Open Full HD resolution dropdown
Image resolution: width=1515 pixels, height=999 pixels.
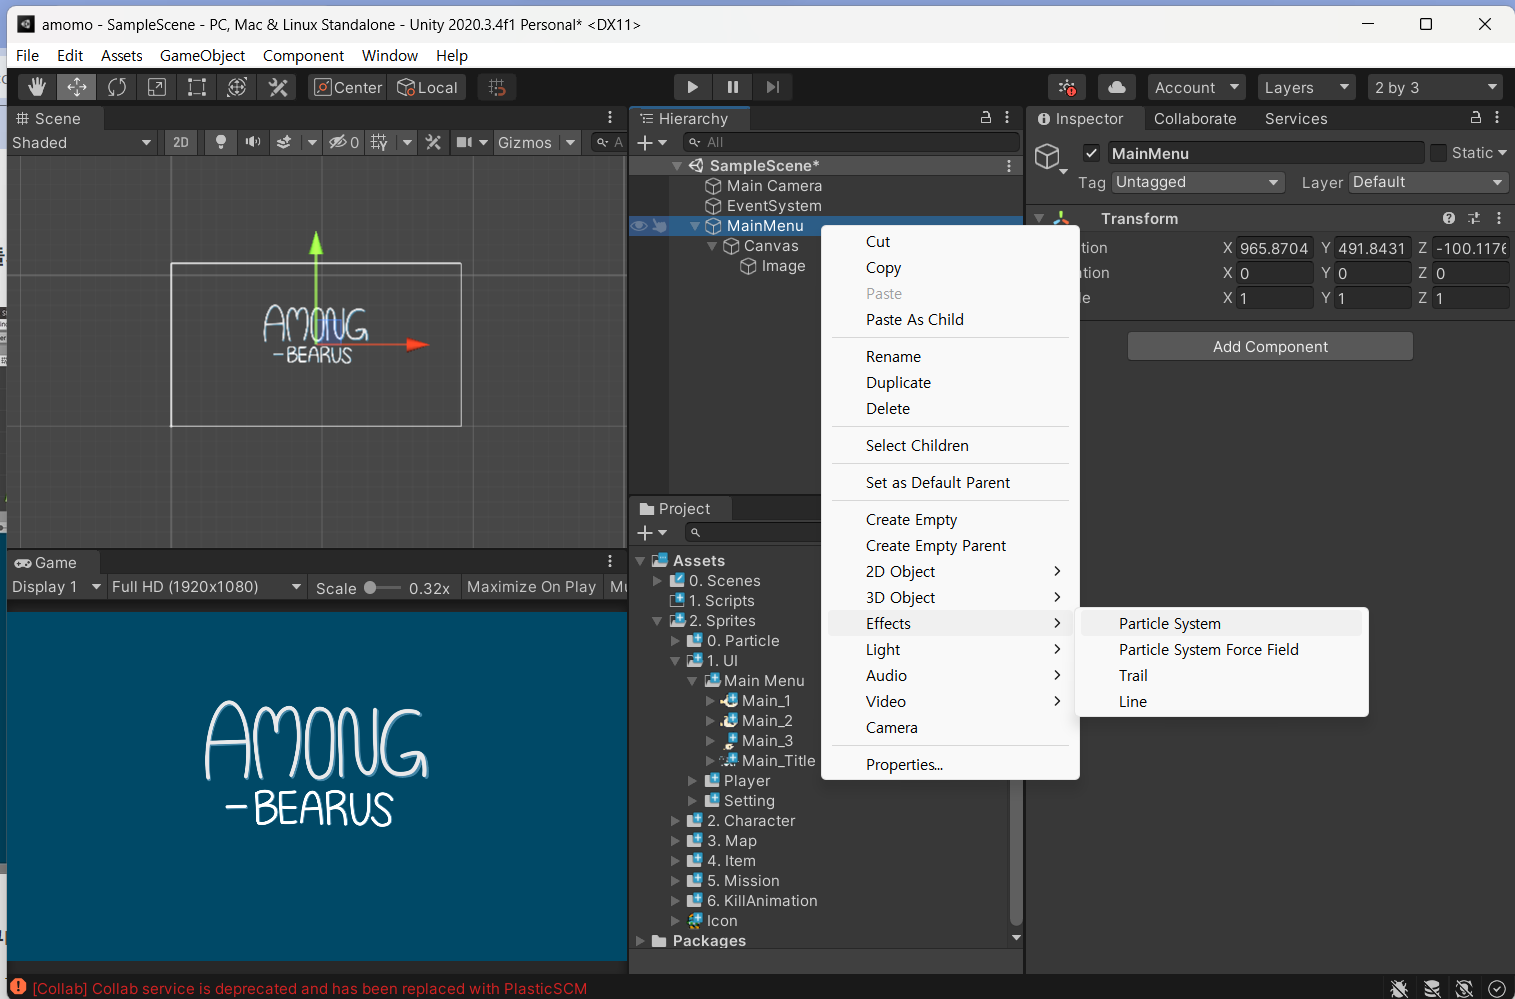pyautogui.click(x=207, y=587)
